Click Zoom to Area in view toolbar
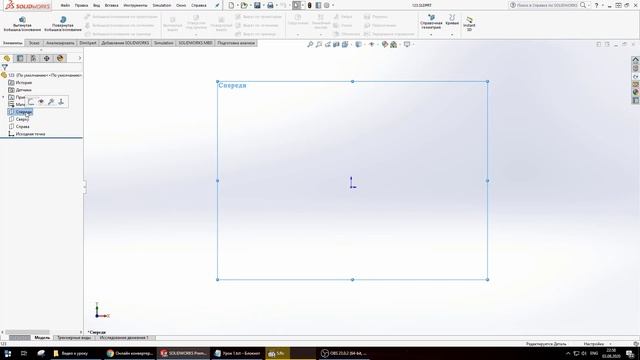This screenshot has height=360, width=640. 319,44
